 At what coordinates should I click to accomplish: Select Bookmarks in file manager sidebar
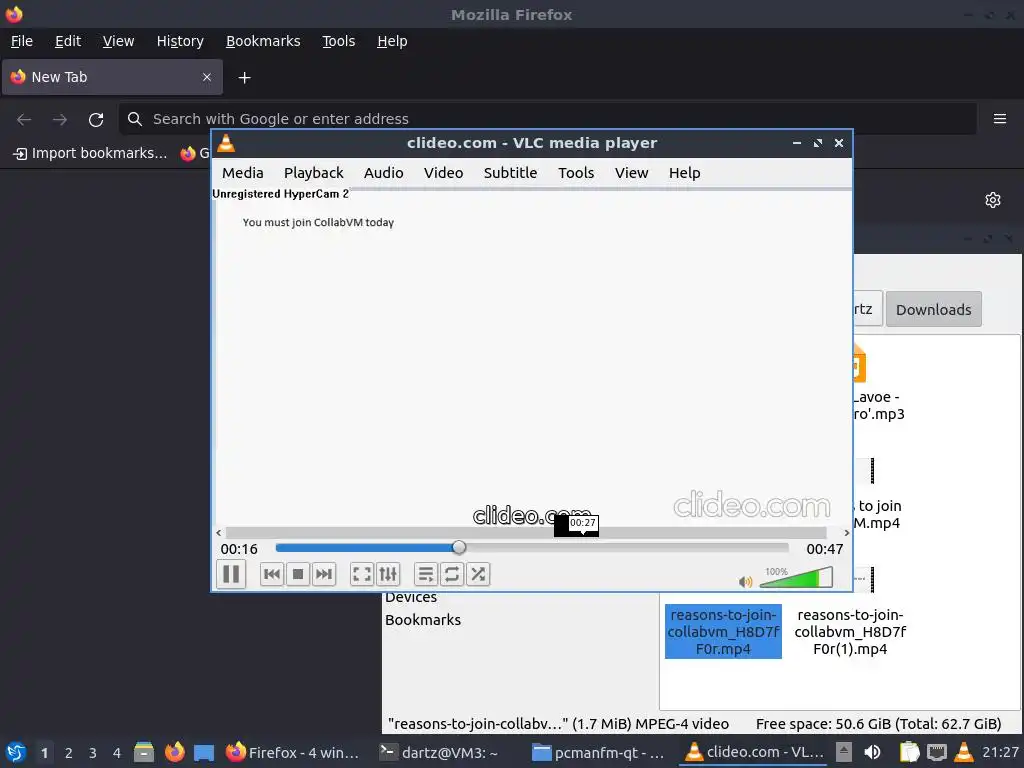[x=423, y=620]
